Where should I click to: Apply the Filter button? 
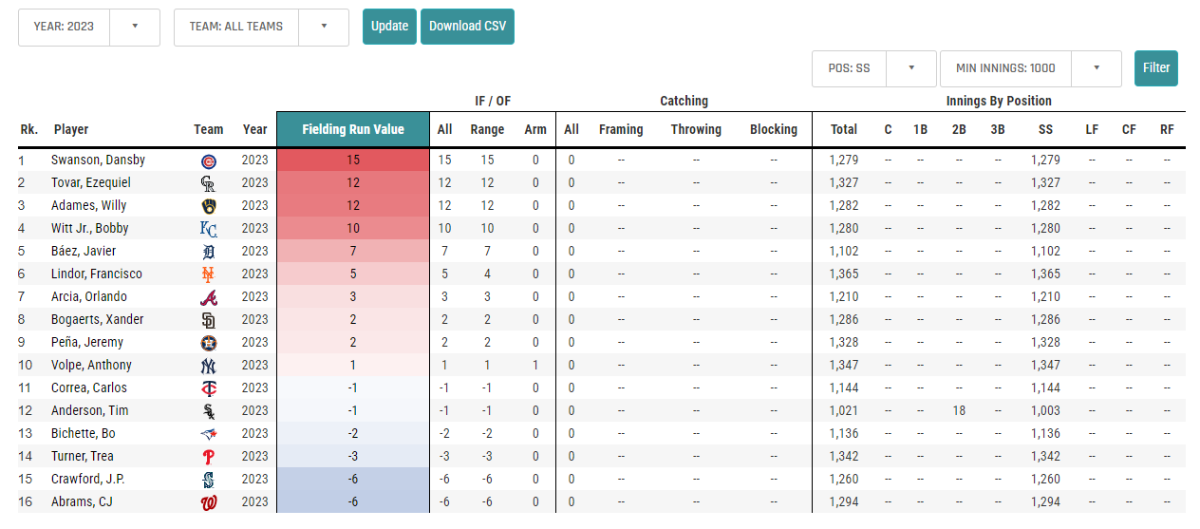coord(1156,68)
